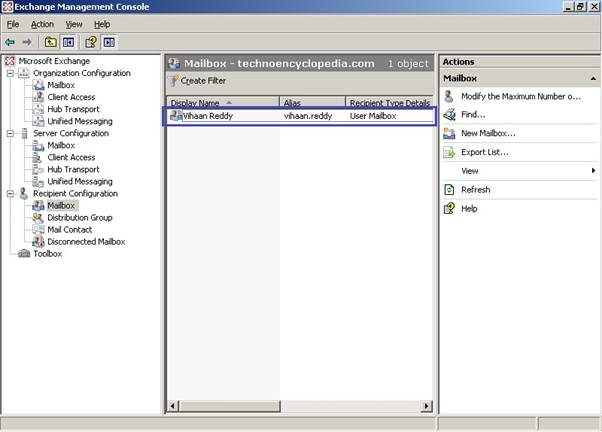Toggle the Show/Hide Console Tree icon

(68, 42)
